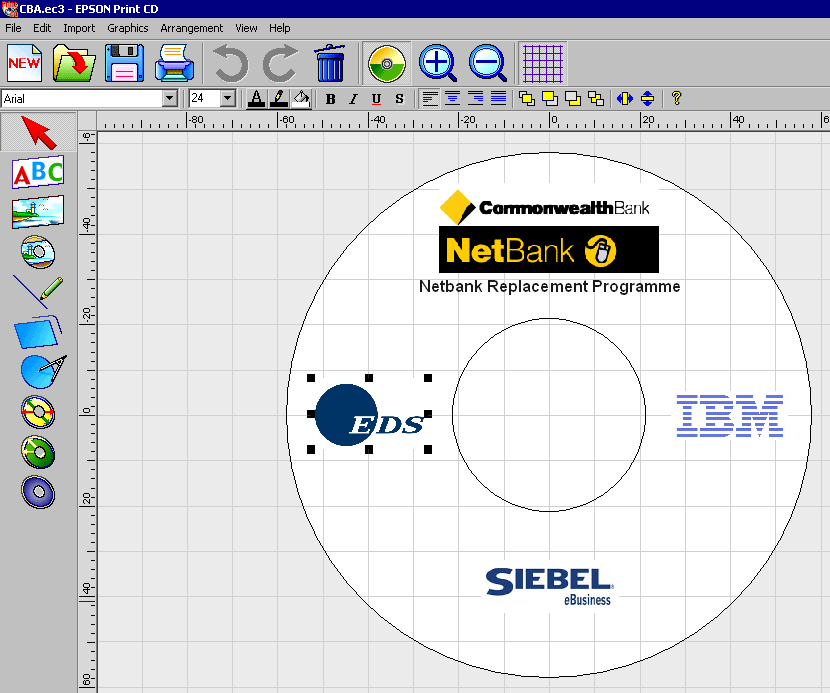Open the Edit menu
Viewport: 830px width, 693px height.
[x=42, y=28]
